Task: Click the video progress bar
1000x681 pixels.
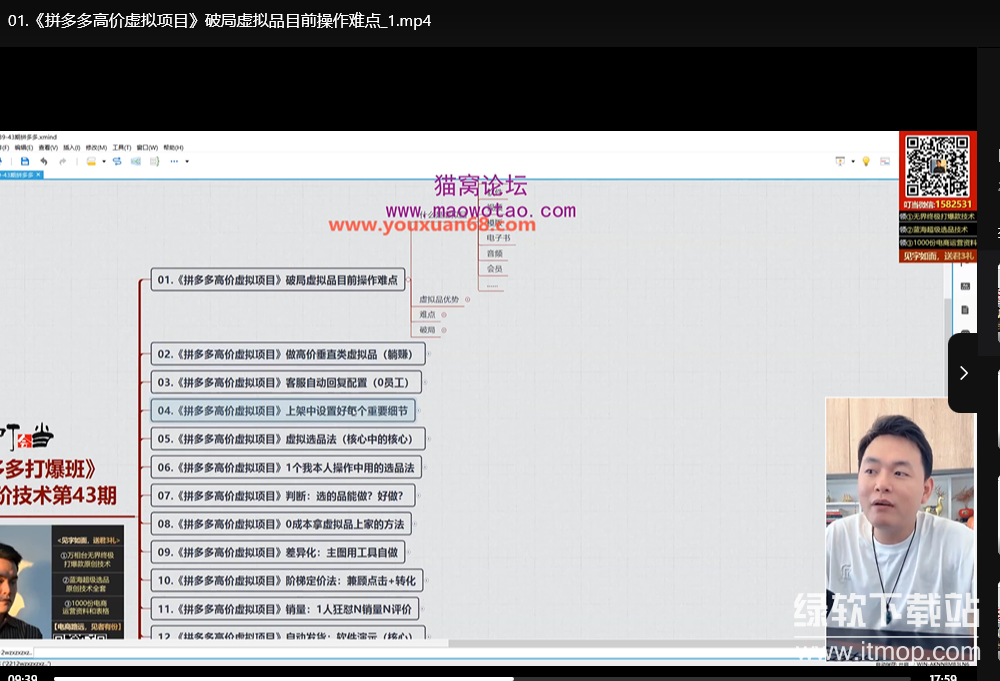Action: (482, 678)
